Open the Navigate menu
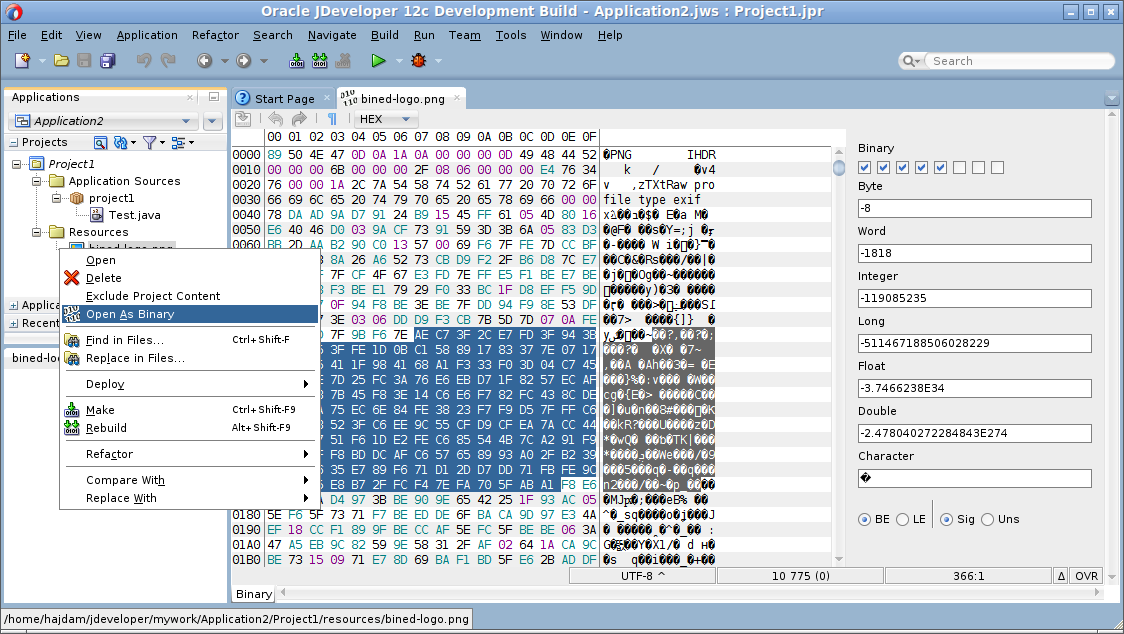The image size is (1124, 634). (332, 35)
